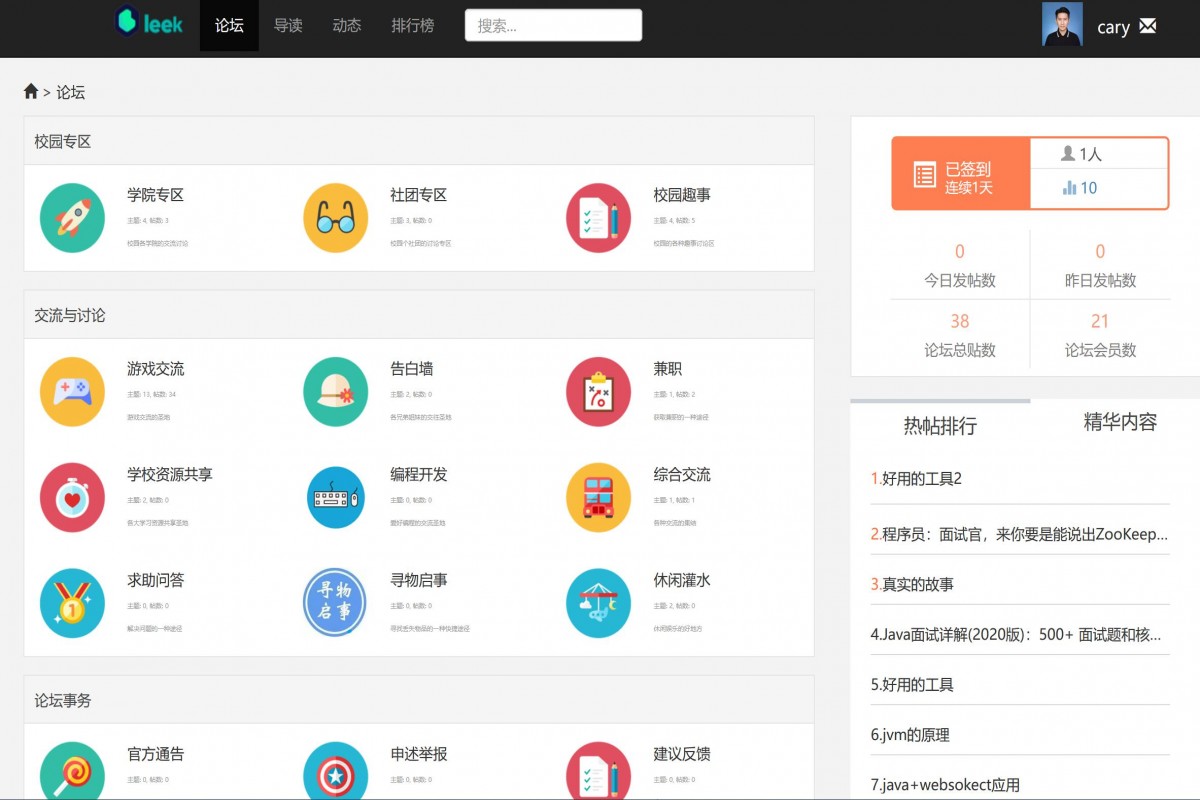Click the medal icon for 求助问答
The height and width of the screenshot is (800, 1200).
[71, 602]
